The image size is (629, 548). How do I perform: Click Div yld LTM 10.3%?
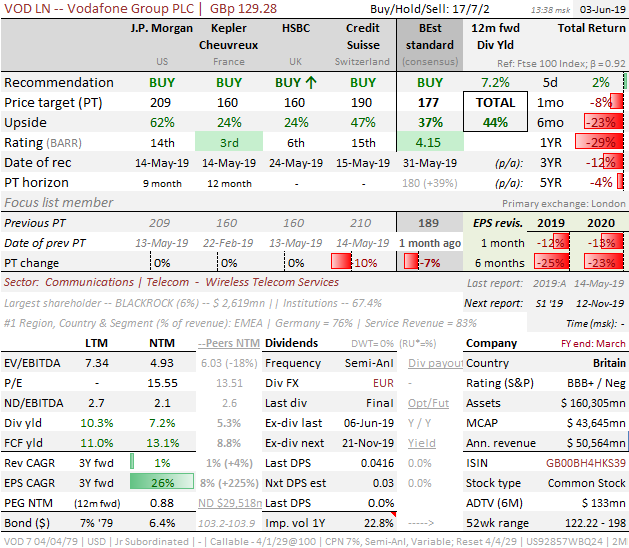[x=97, y=423]
